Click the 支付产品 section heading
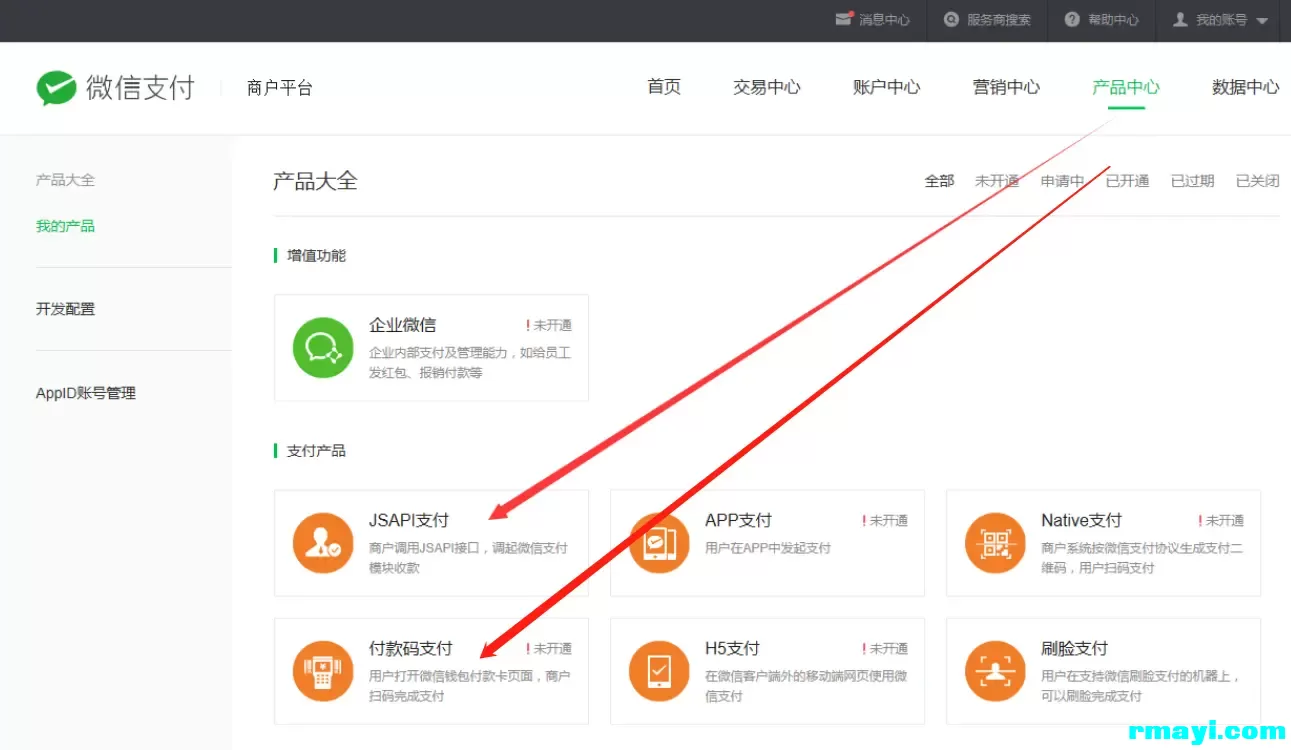 tap(316, 450)
